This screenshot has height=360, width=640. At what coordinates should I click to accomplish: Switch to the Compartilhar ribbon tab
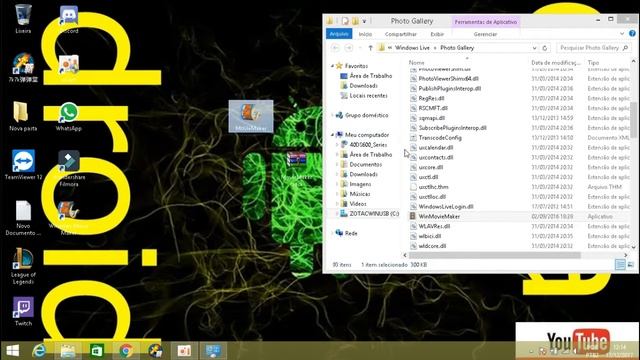(x=400, y=34)
